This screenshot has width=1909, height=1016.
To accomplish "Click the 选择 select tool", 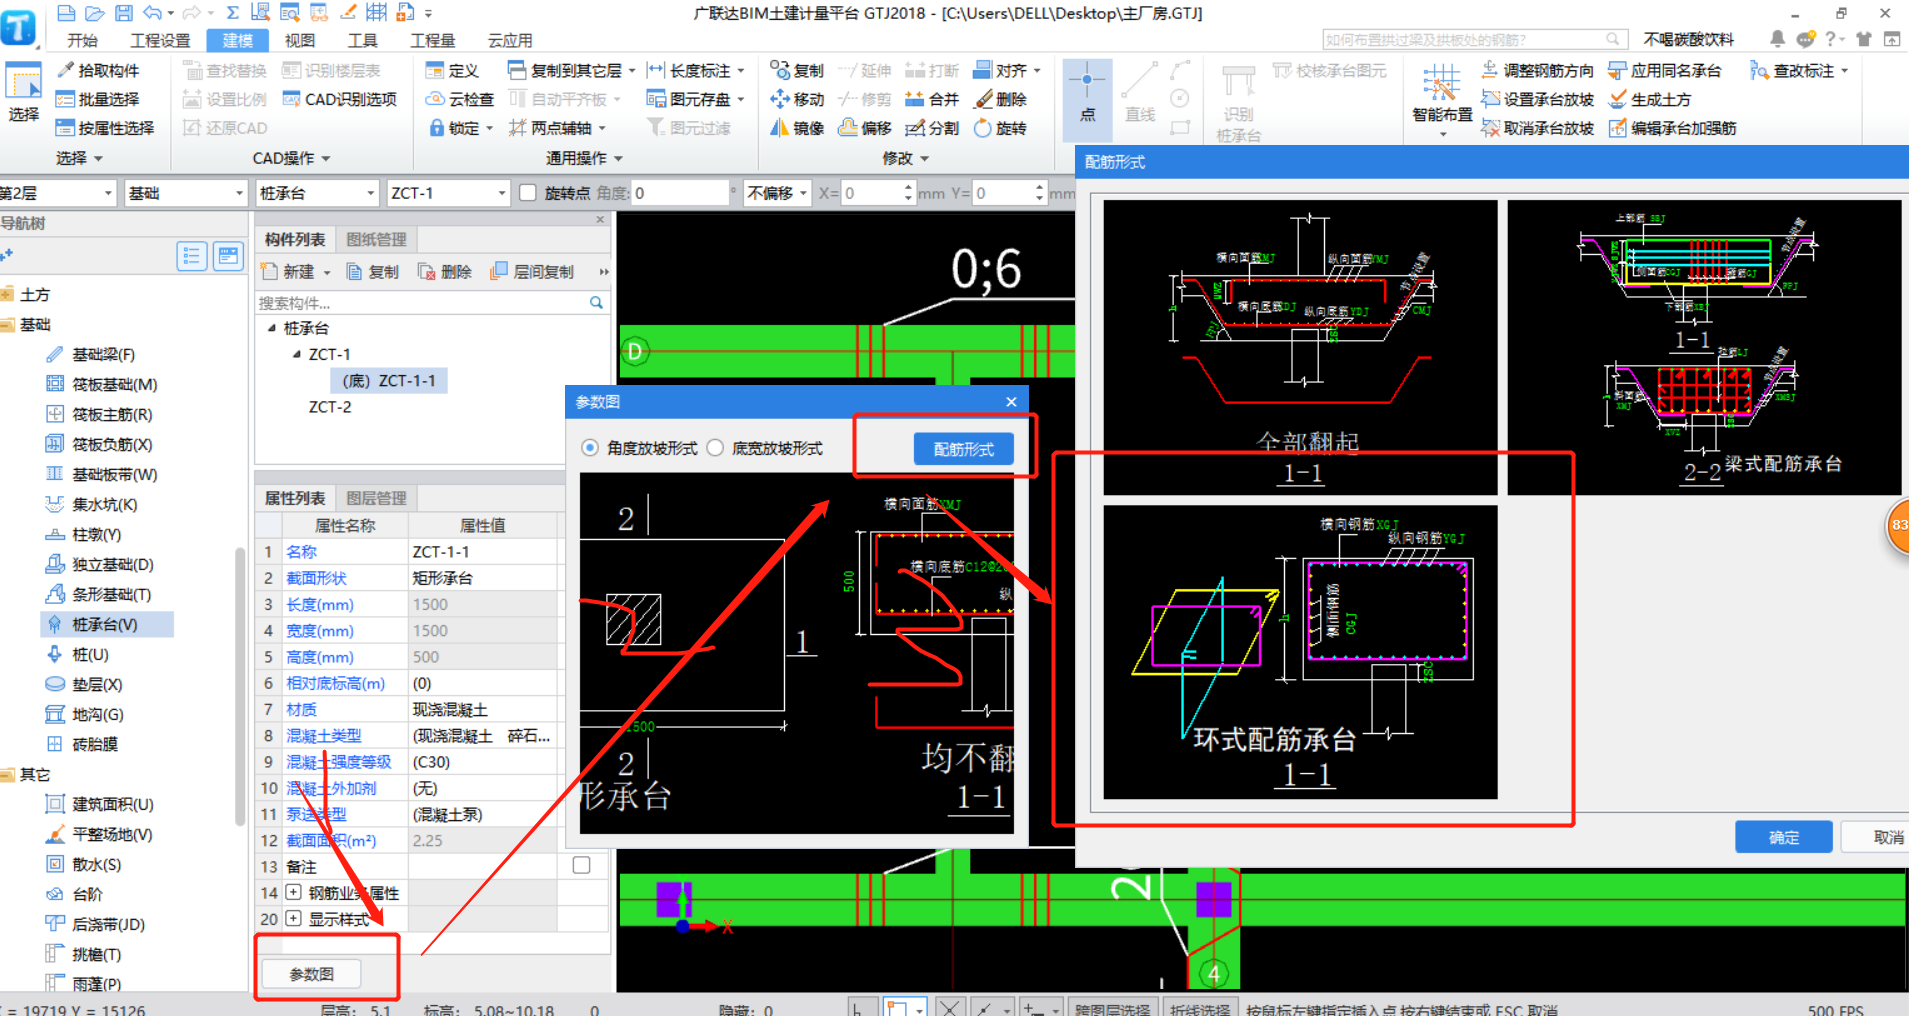I will pyautogui.click(x=23, y=92).
